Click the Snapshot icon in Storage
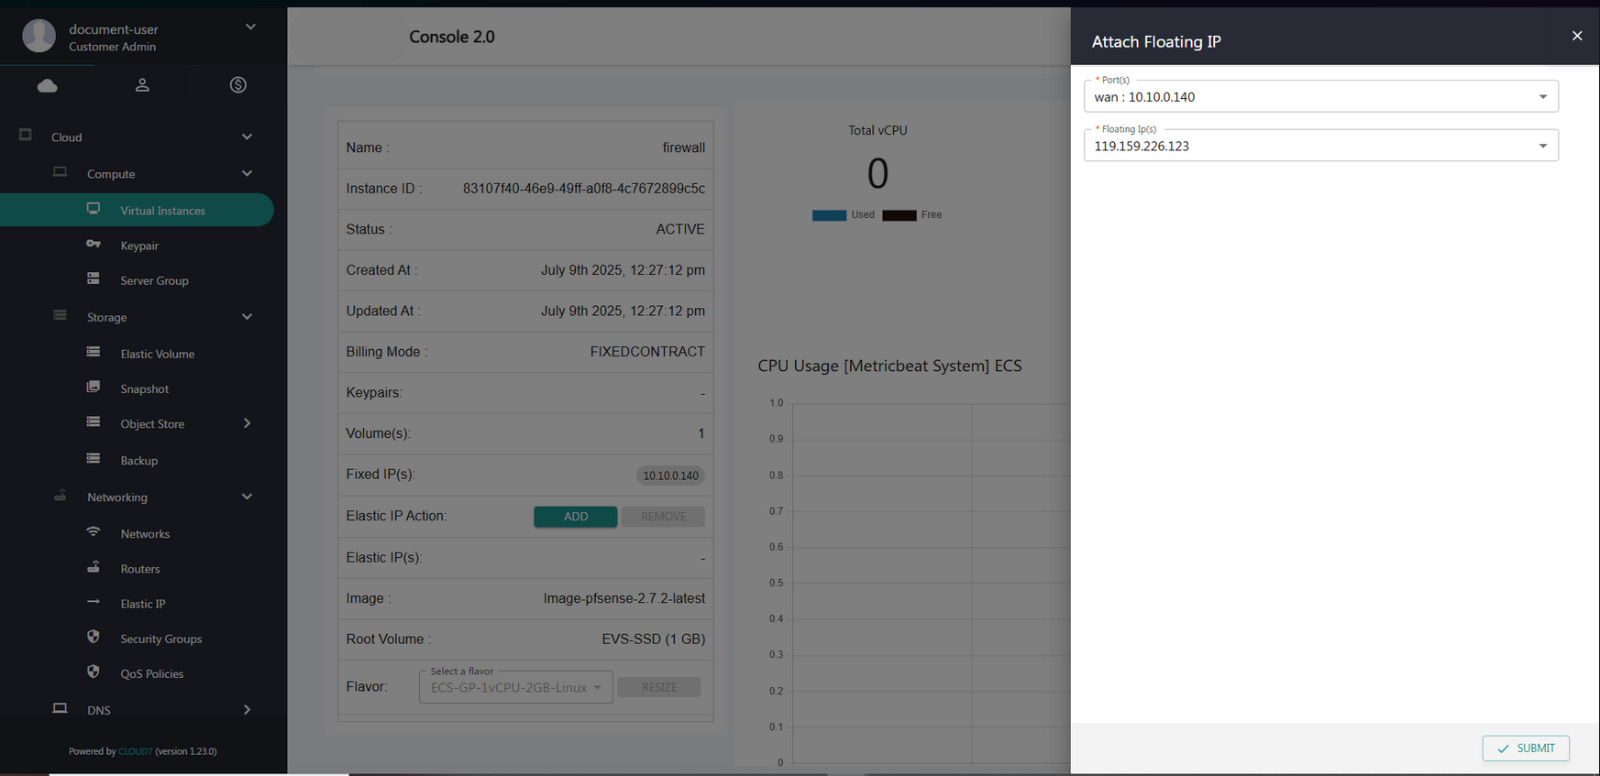Viewport: 1600px width, 776px height. pos(93,388)
